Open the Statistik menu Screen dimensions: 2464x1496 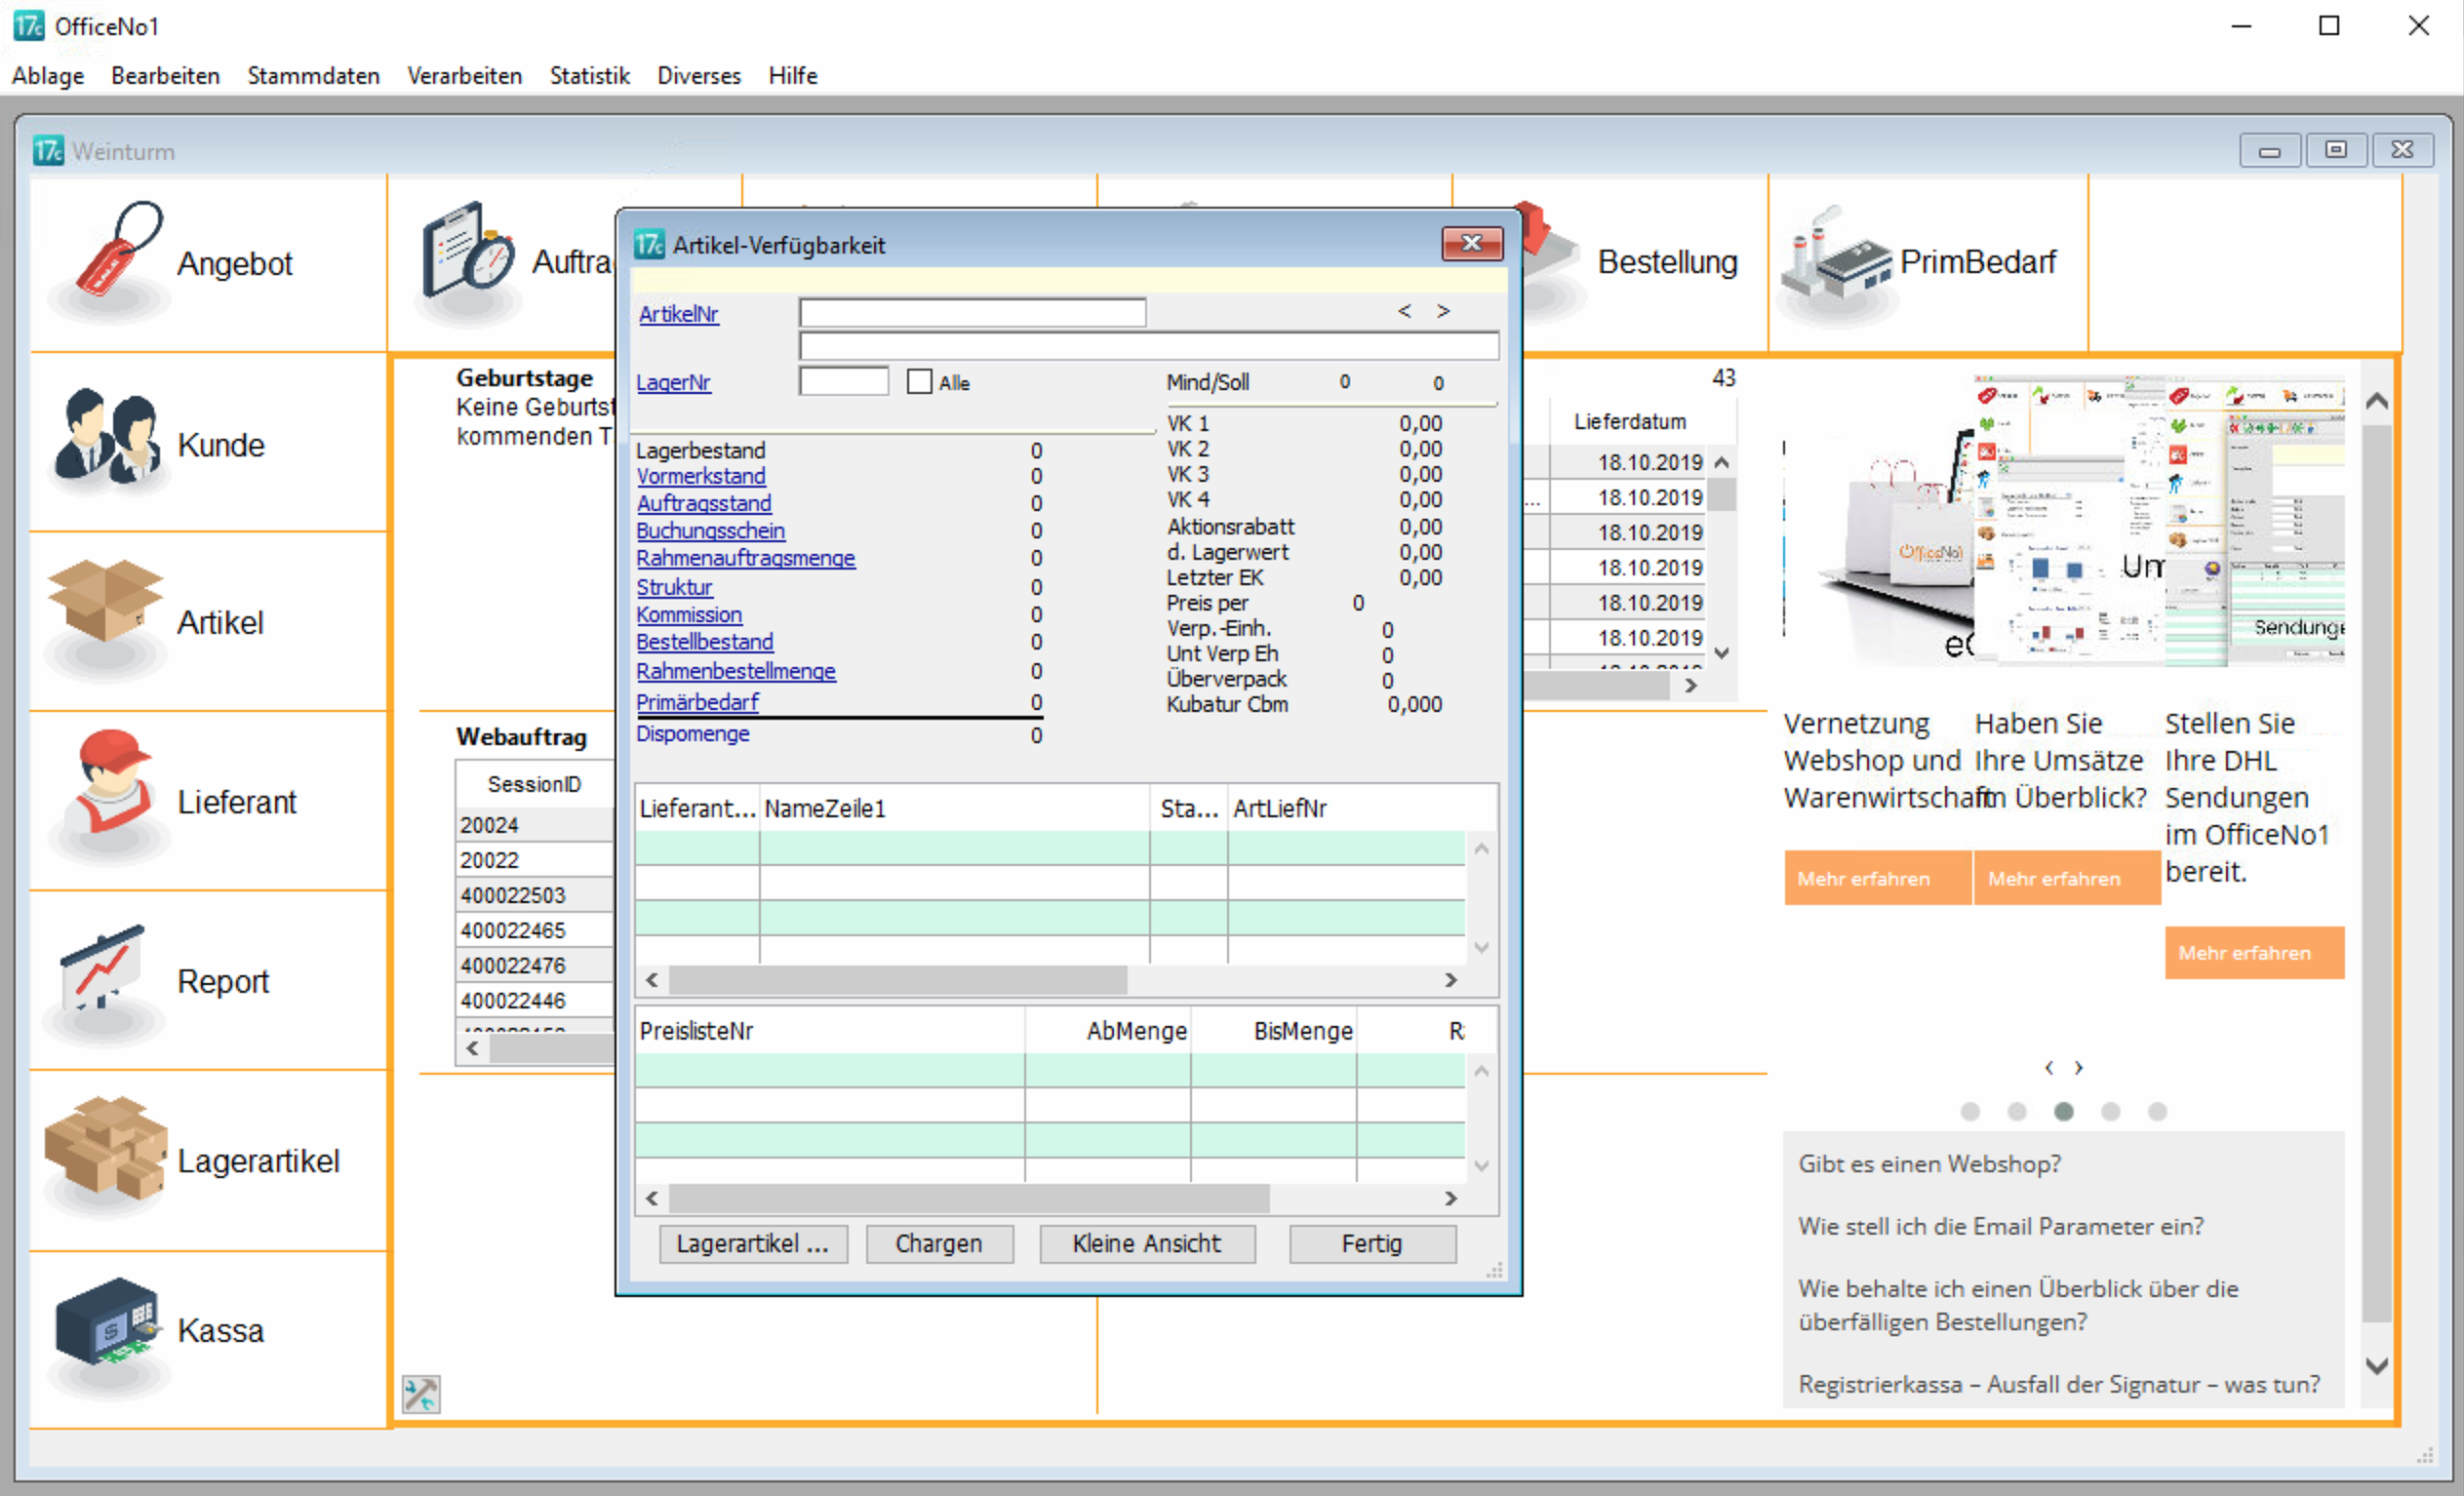tap(589, 76)
